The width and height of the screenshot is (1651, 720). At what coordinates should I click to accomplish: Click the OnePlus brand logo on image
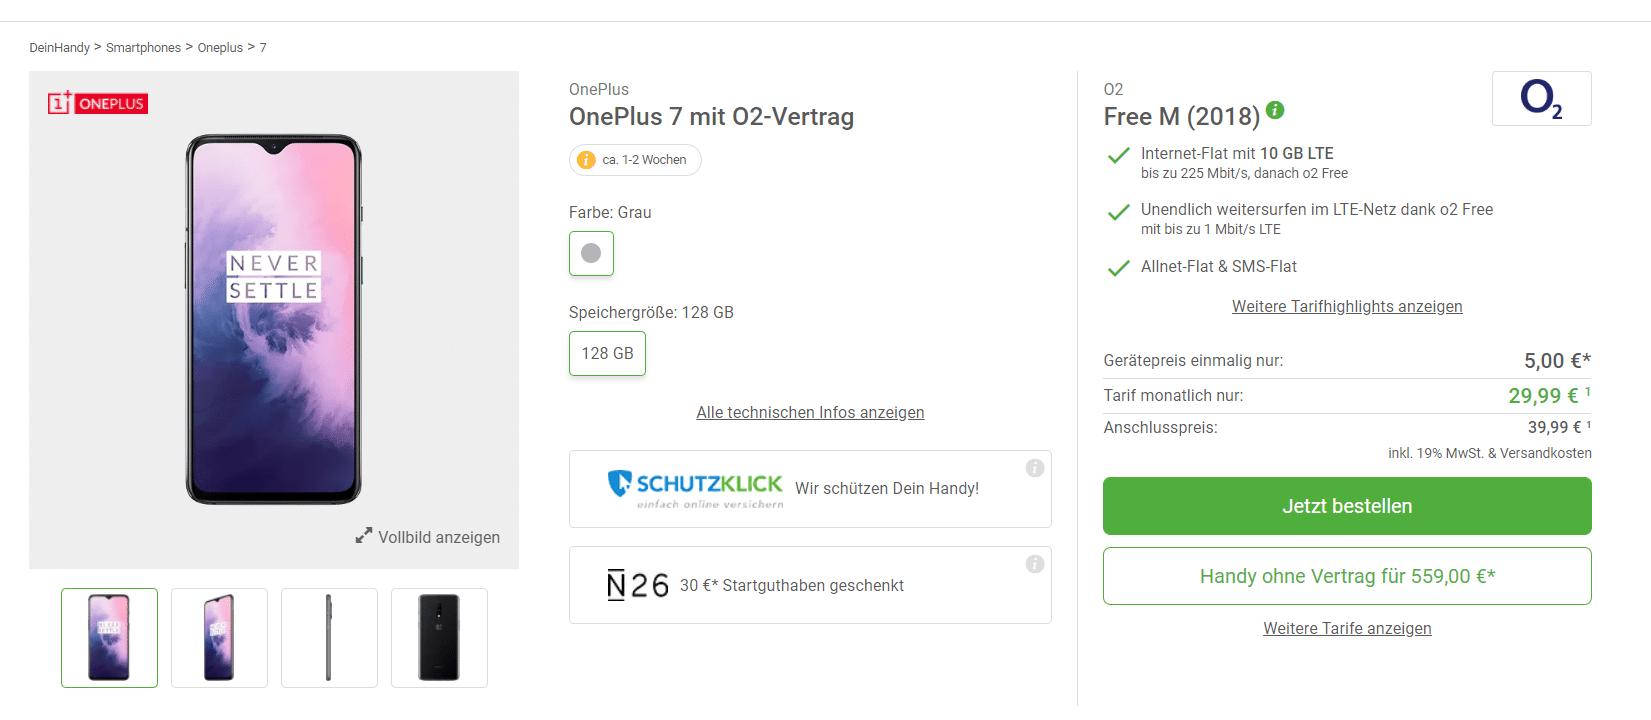pos(98,103)
